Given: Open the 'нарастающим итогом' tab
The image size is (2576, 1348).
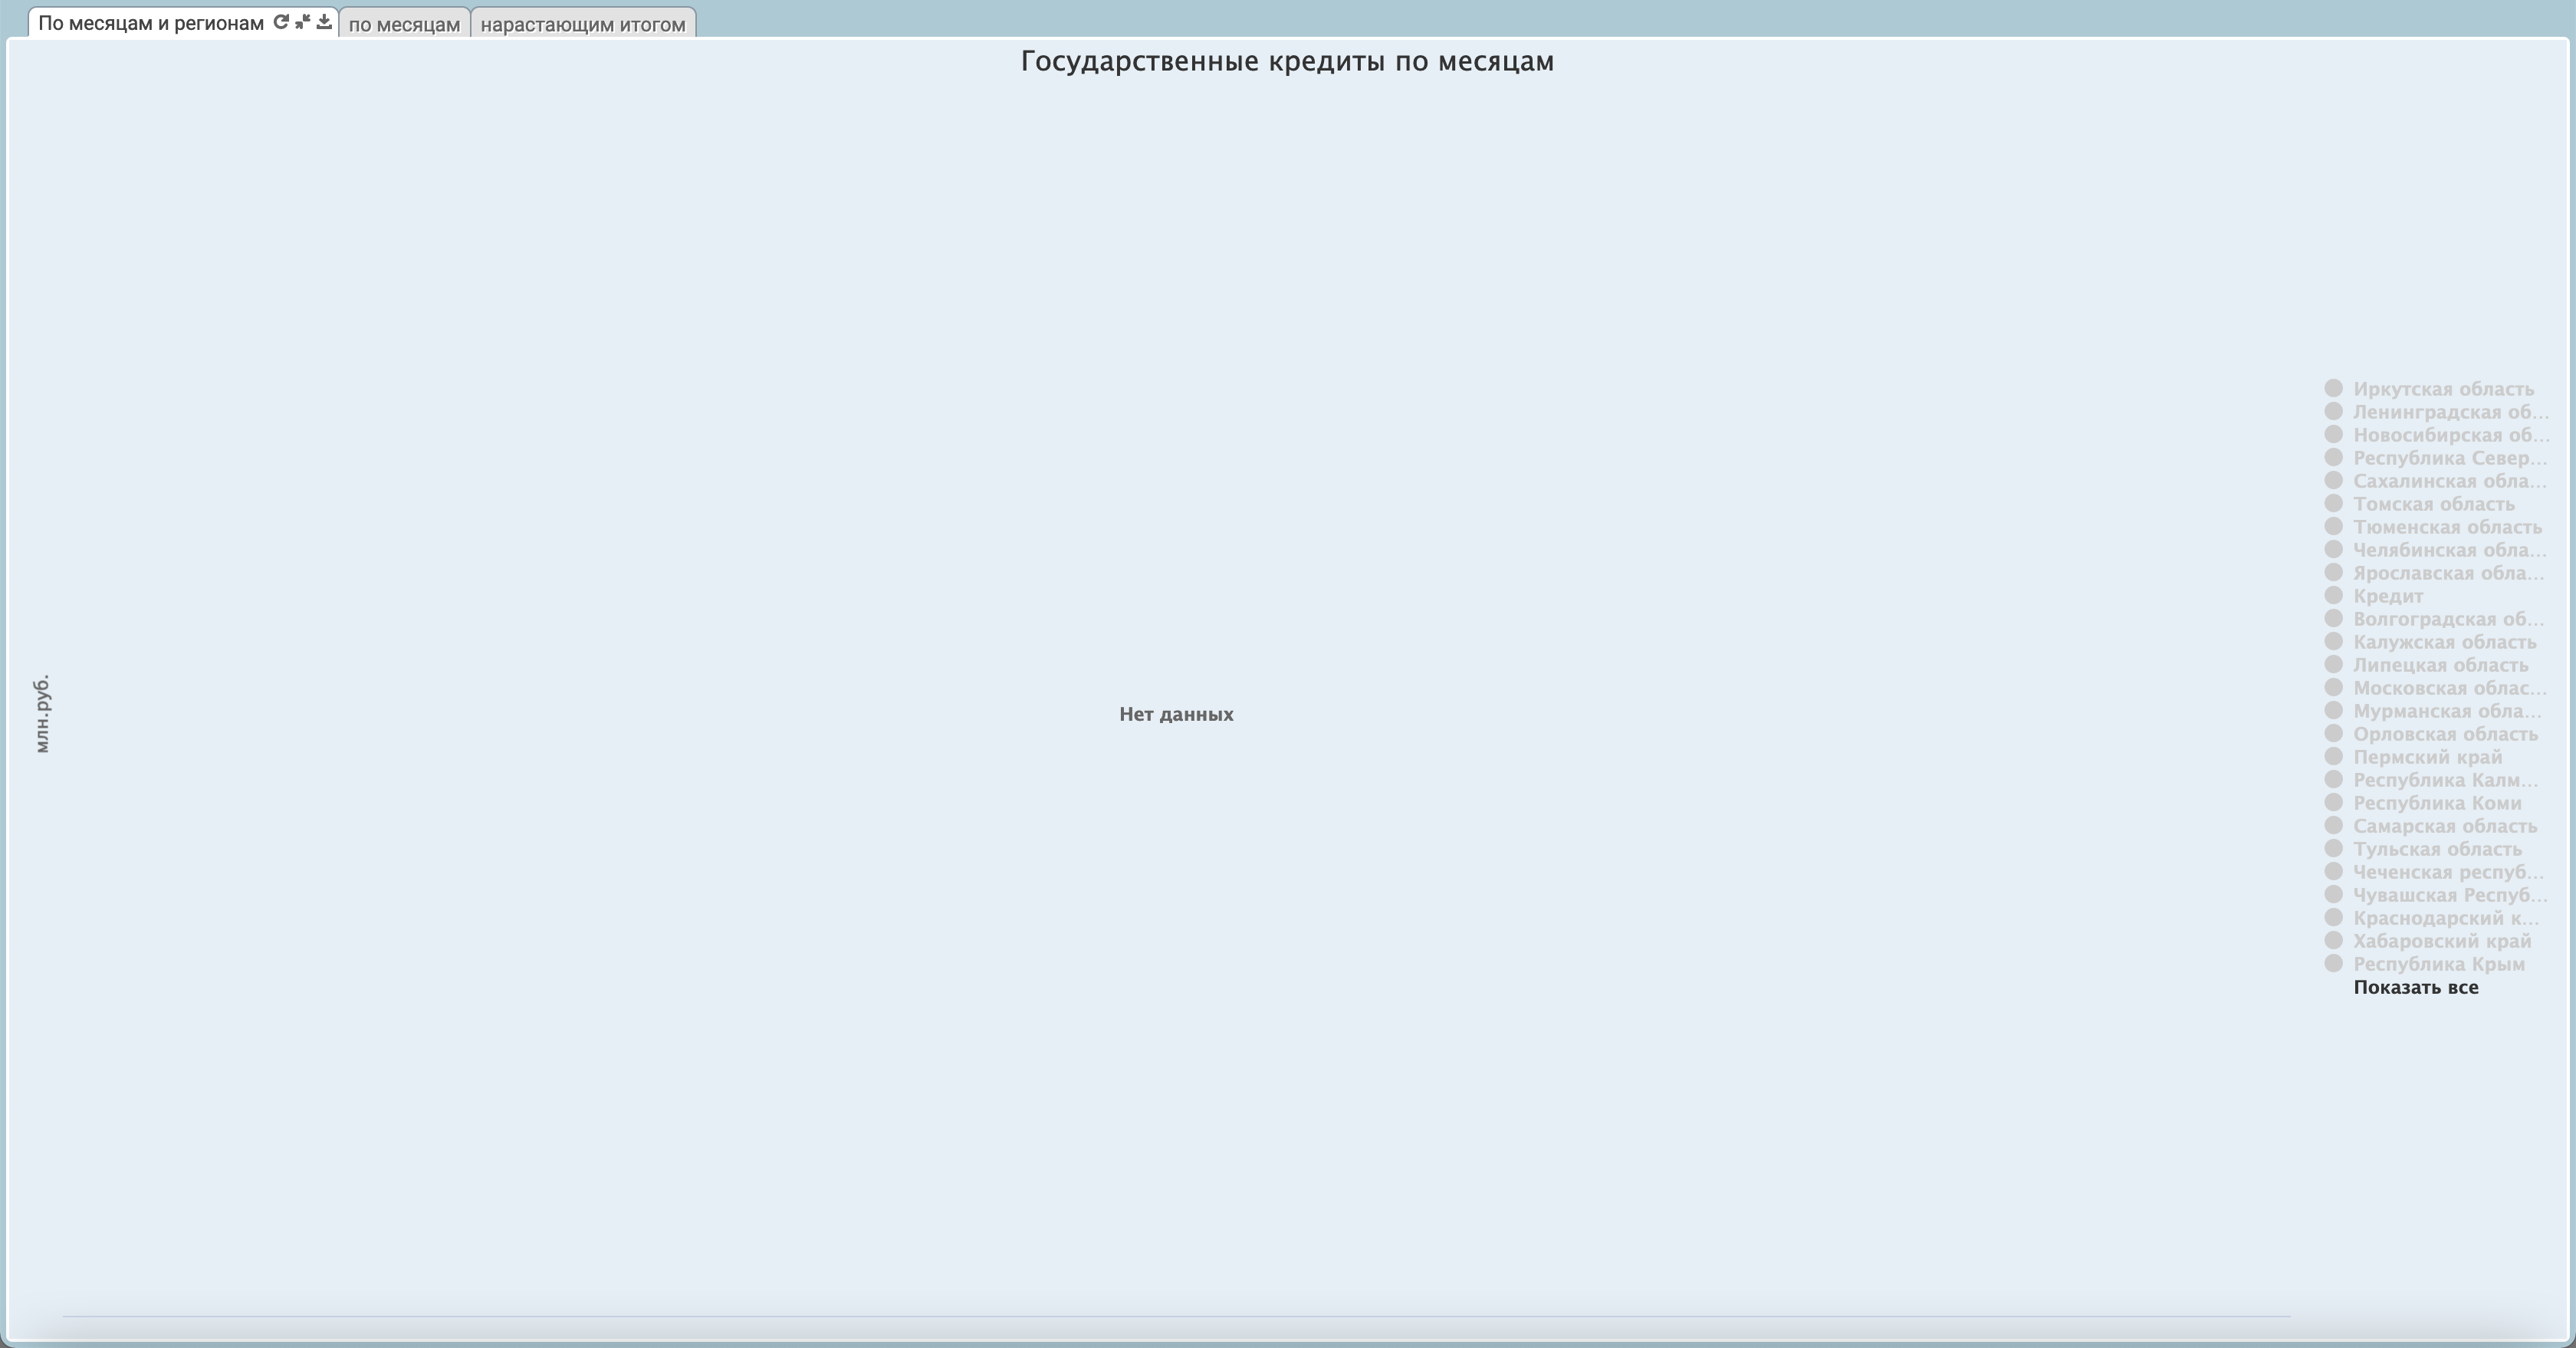Looking at the screenshot, I should pos(582,24).
